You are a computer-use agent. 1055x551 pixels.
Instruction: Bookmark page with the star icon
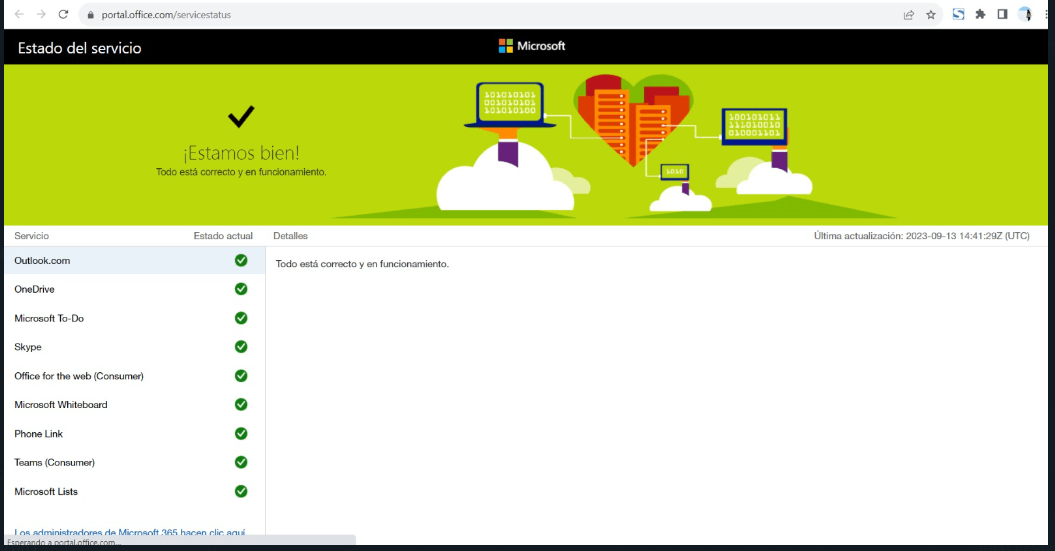point(931,15)
